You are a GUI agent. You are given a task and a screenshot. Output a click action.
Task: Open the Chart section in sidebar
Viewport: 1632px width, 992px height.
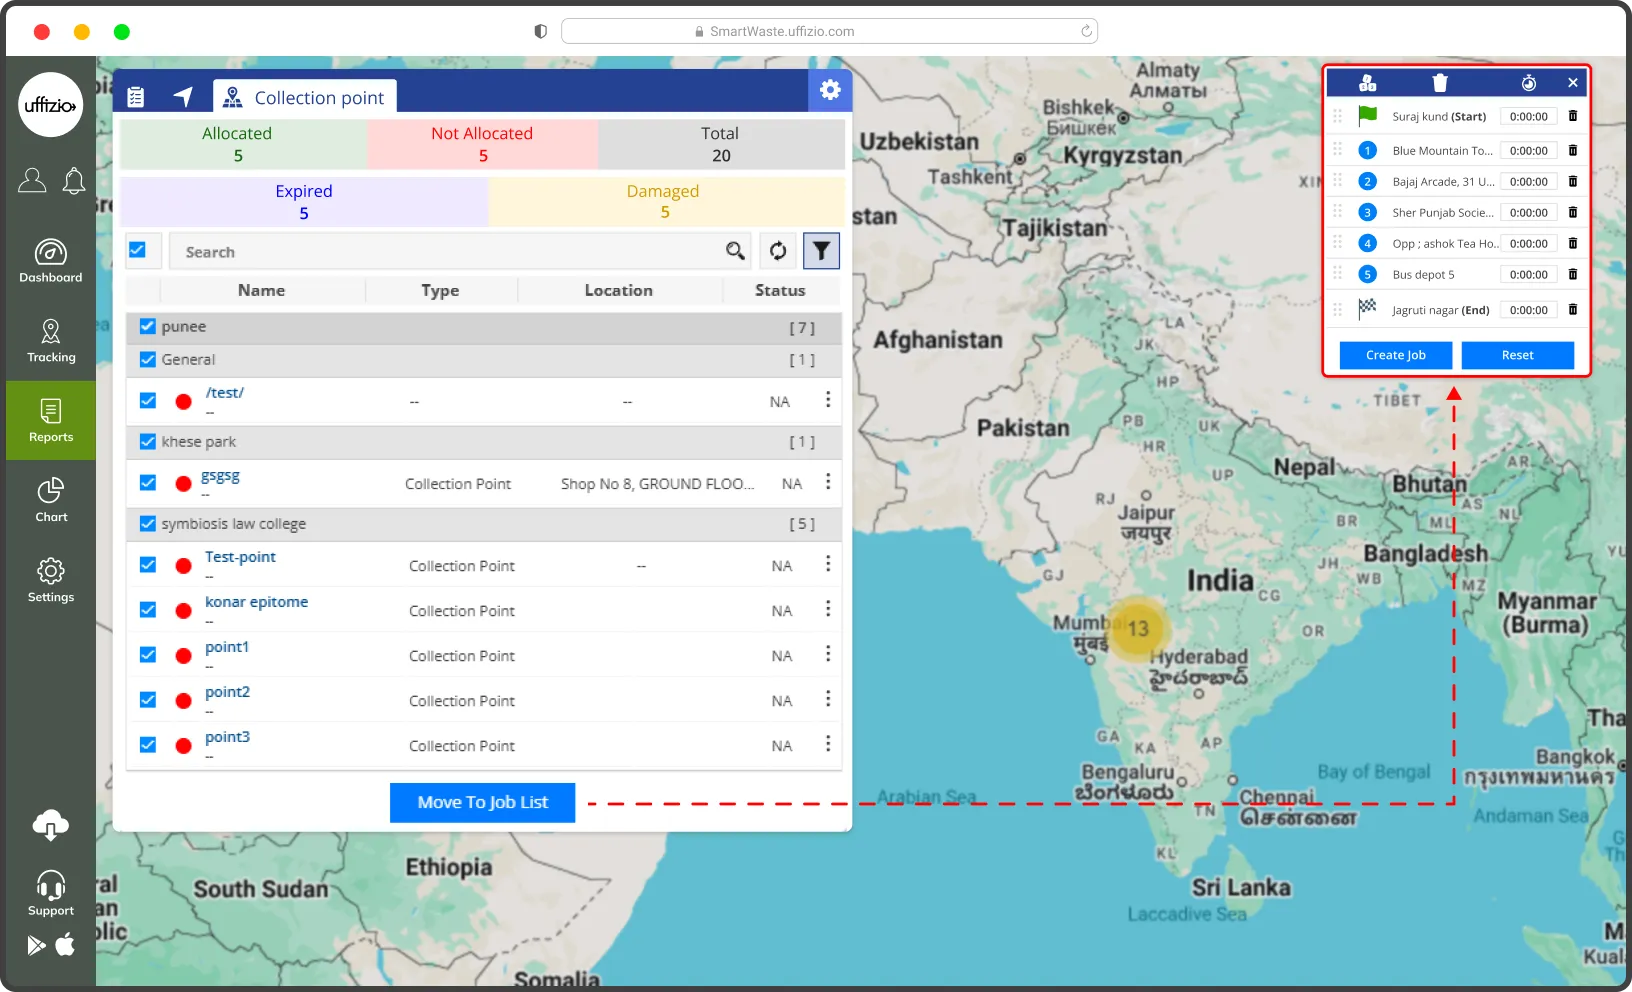coord(51,500)
